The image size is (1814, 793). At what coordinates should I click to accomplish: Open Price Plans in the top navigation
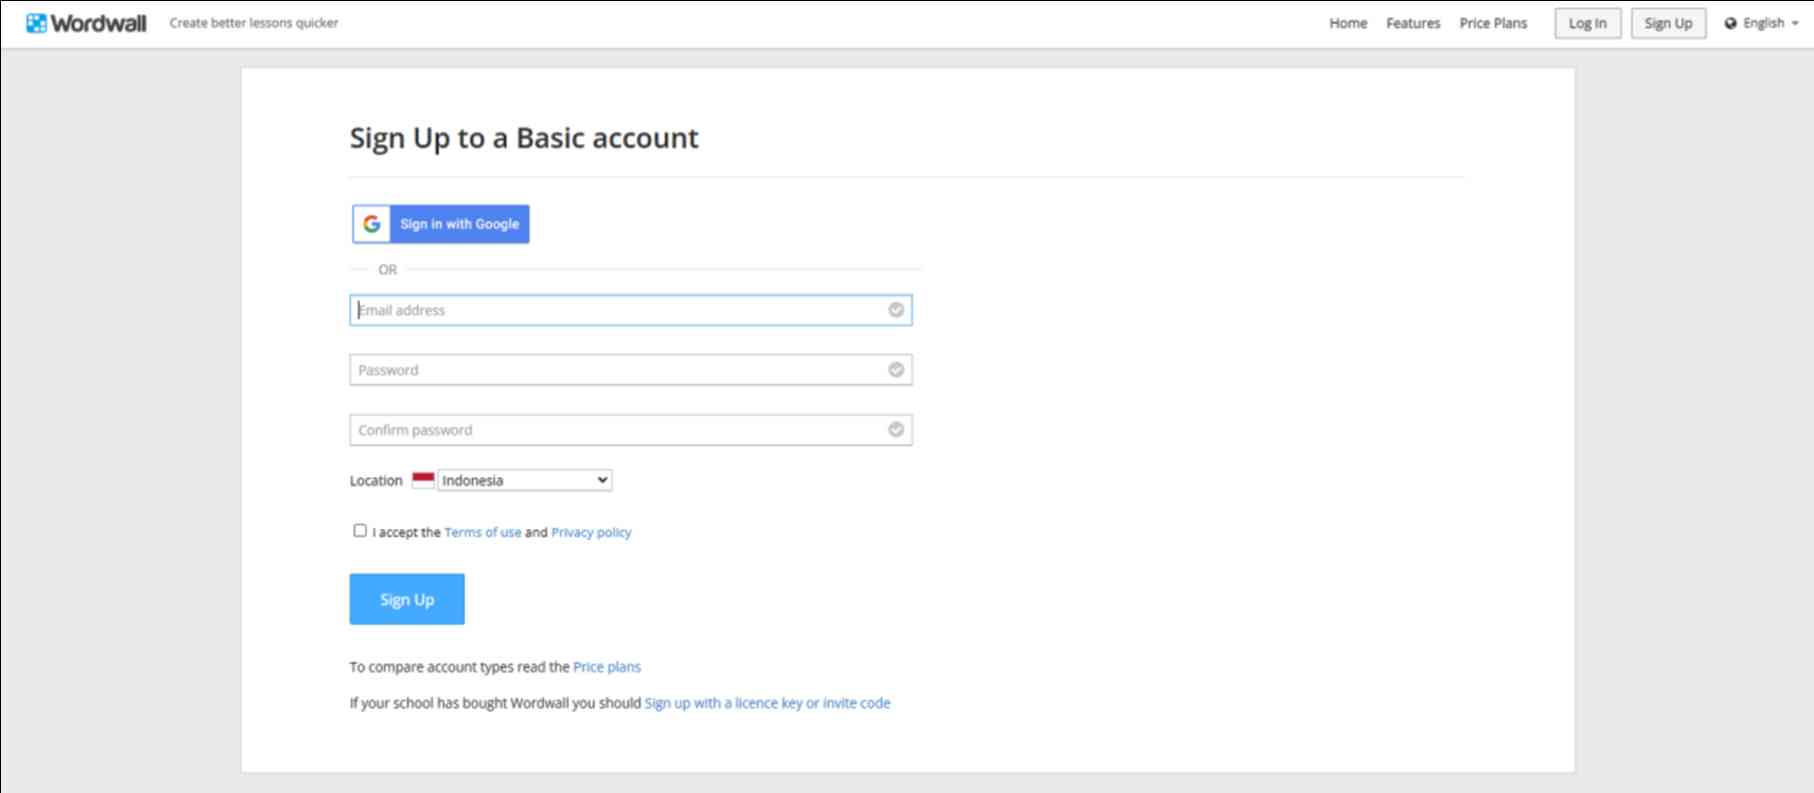click(x=1493, y=23)
